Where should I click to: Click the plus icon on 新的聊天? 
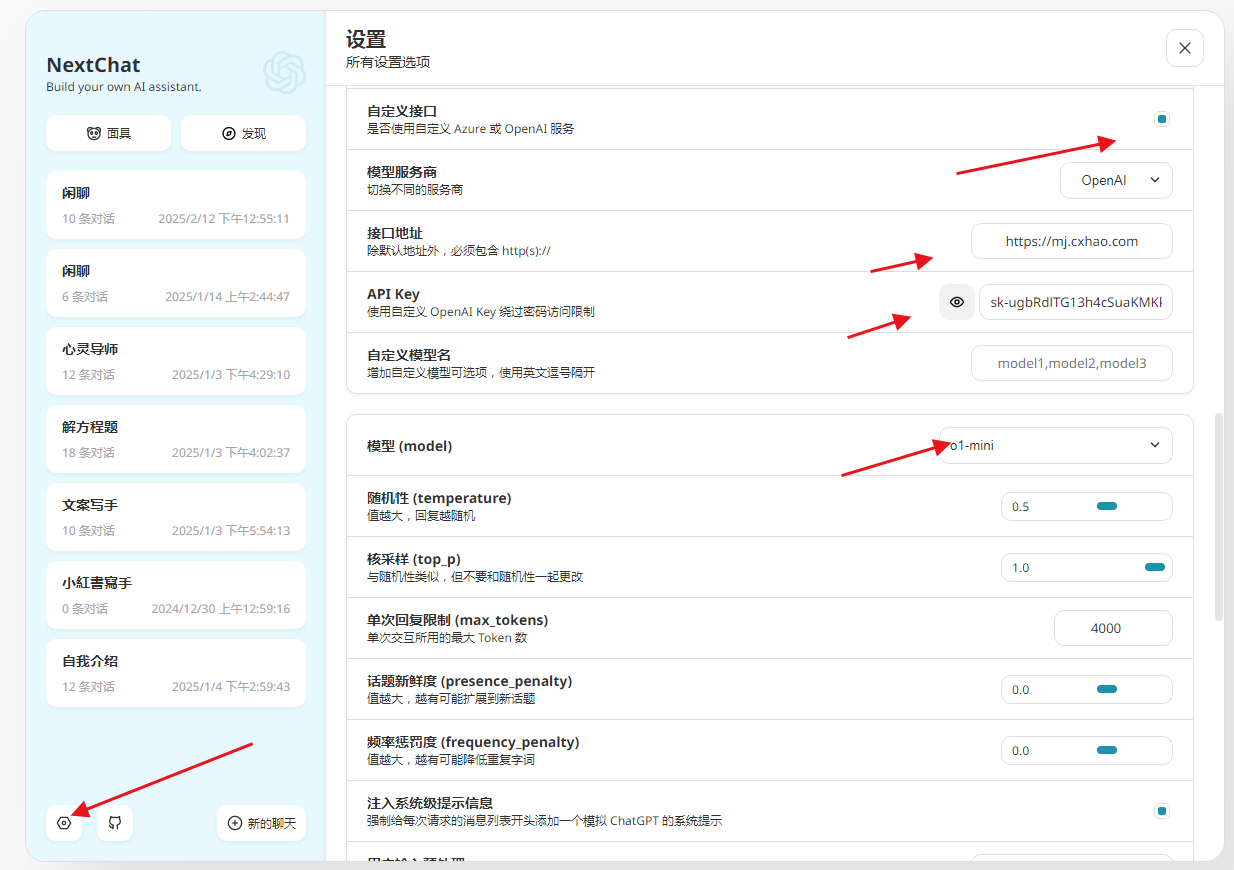[x=233, y=823]
